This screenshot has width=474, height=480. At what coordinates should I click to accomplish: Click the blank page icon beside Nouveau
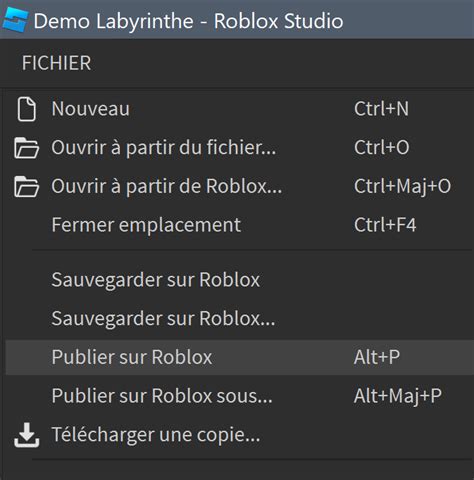coord(26,109)
